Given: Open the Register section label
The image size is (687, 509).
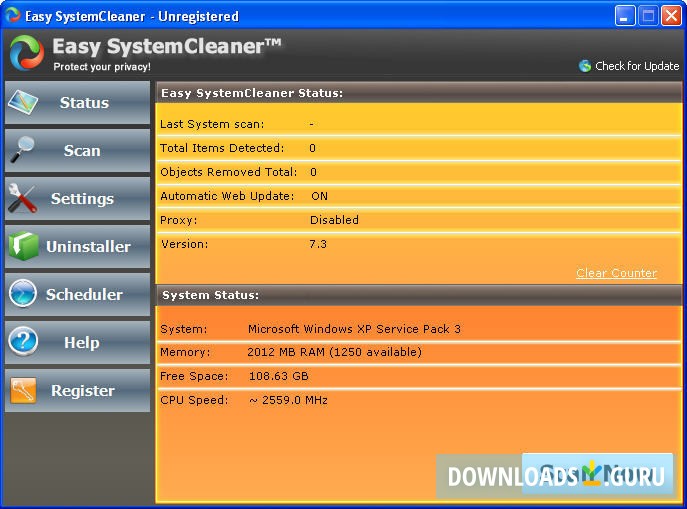Looking at the screenshot, I should click(x=83, y=390).
